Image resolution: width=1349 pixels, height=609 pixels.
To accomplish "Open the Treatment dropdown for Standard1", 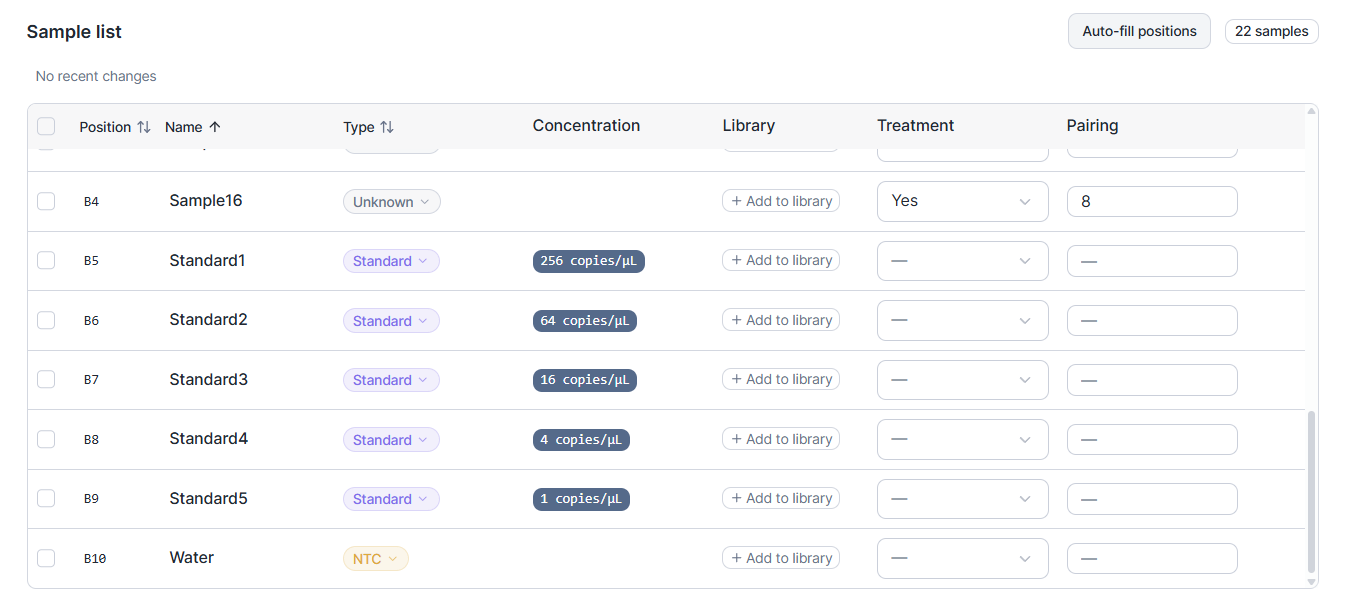I will click(963, 261).
